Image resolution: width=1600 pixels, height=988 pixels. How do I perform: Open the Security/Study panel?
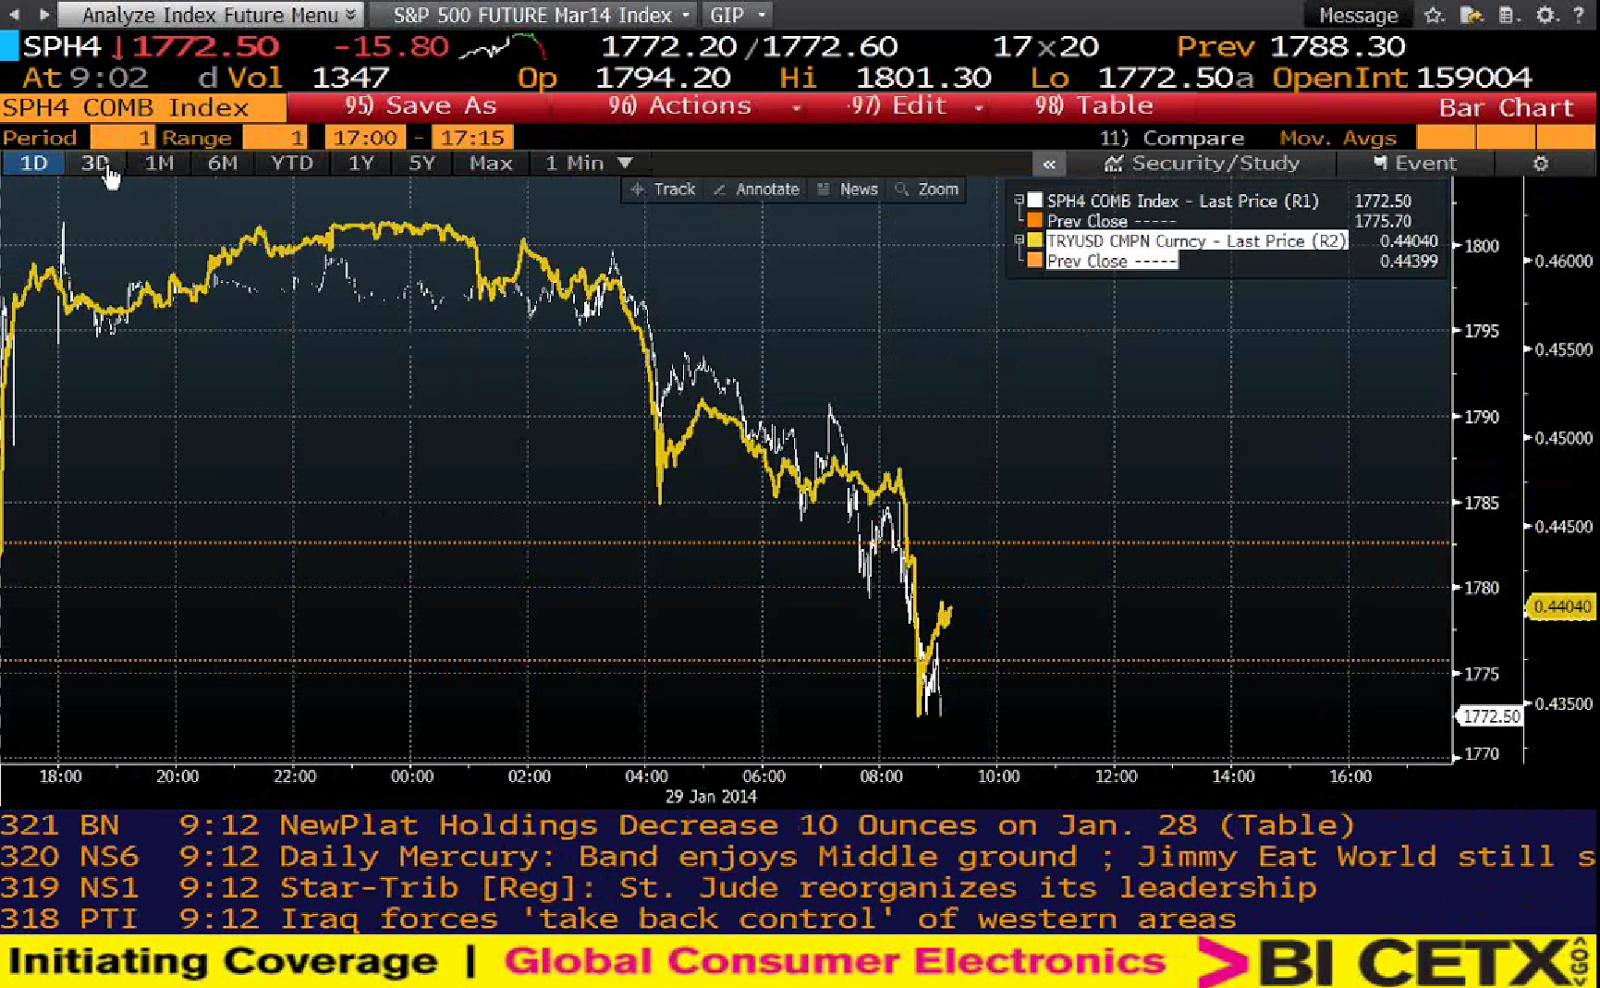point(1201,163)
